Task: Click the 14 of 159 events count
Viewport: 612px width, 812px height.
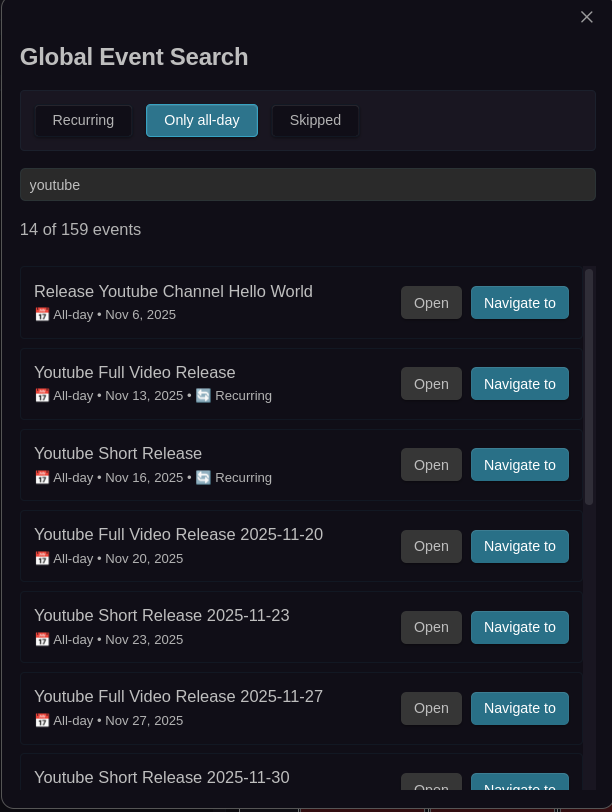Action: pos(80,229)
